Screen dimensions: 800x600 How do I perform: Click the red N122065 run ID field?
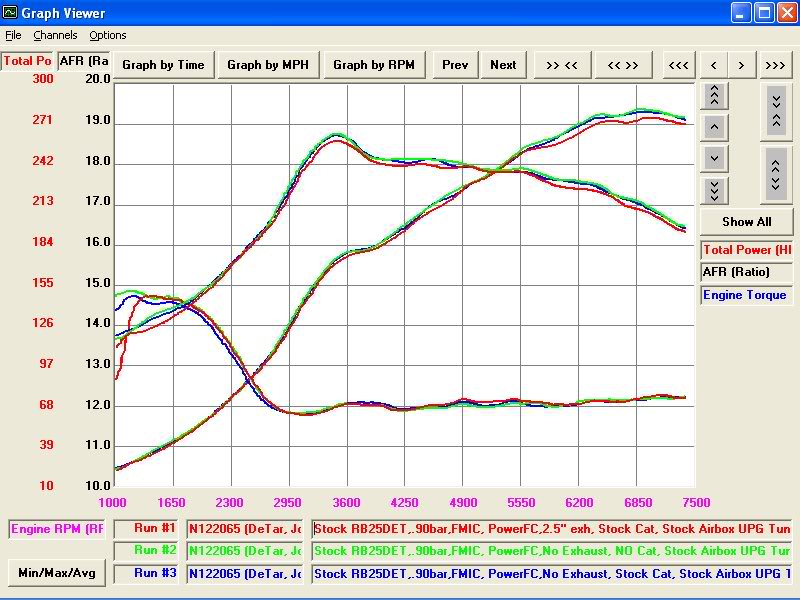click(245, 529)
